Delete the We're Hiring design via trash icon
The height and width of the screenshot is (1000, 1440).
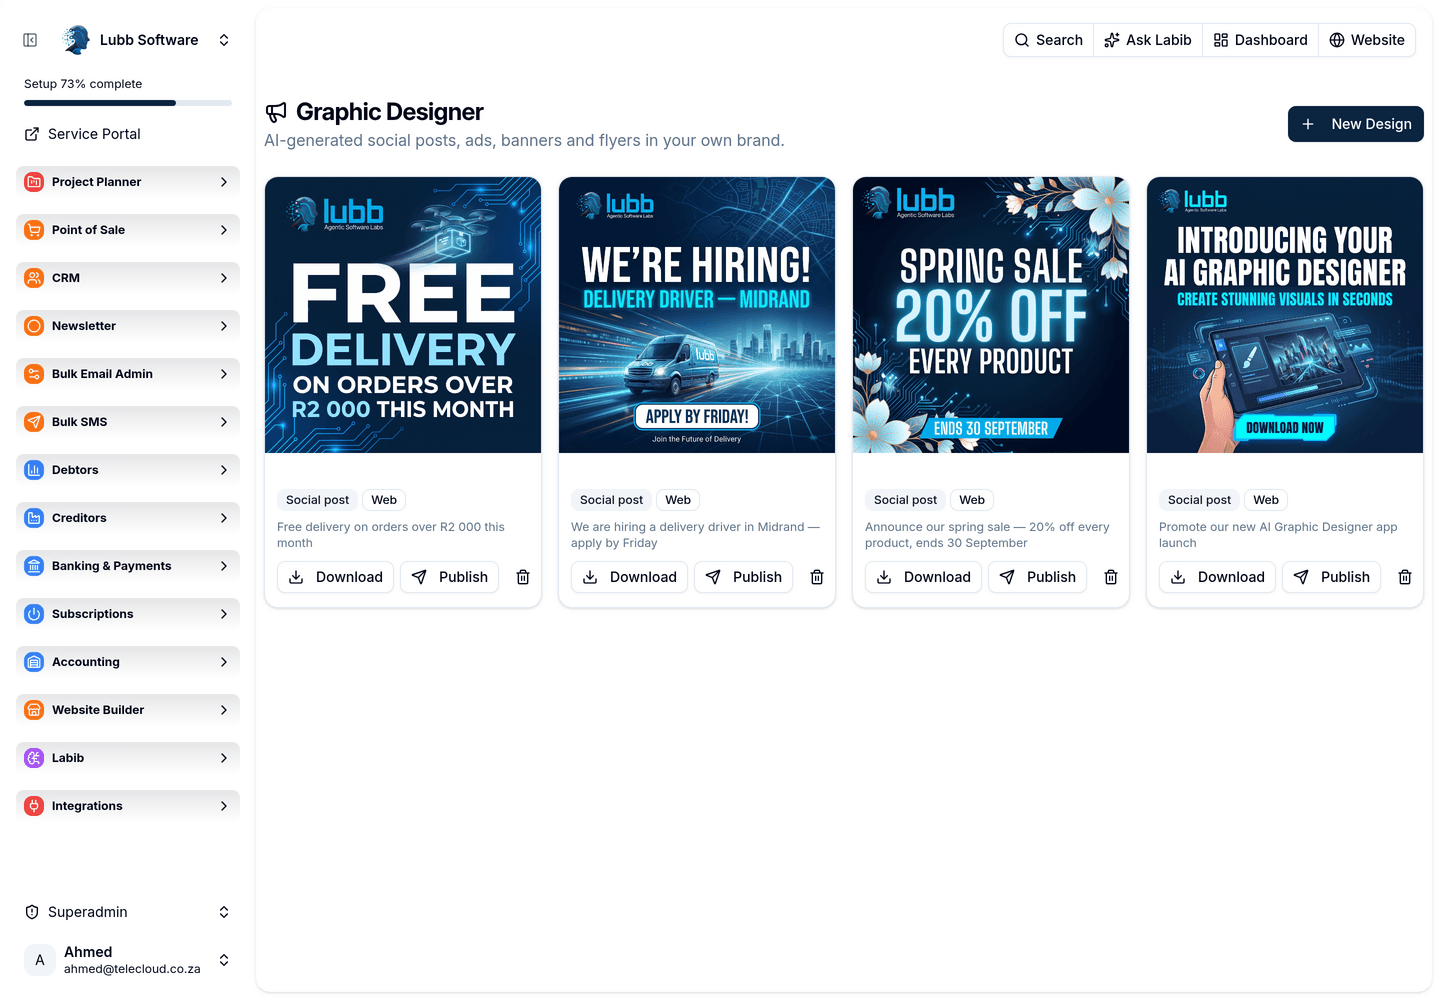point(817,577)
